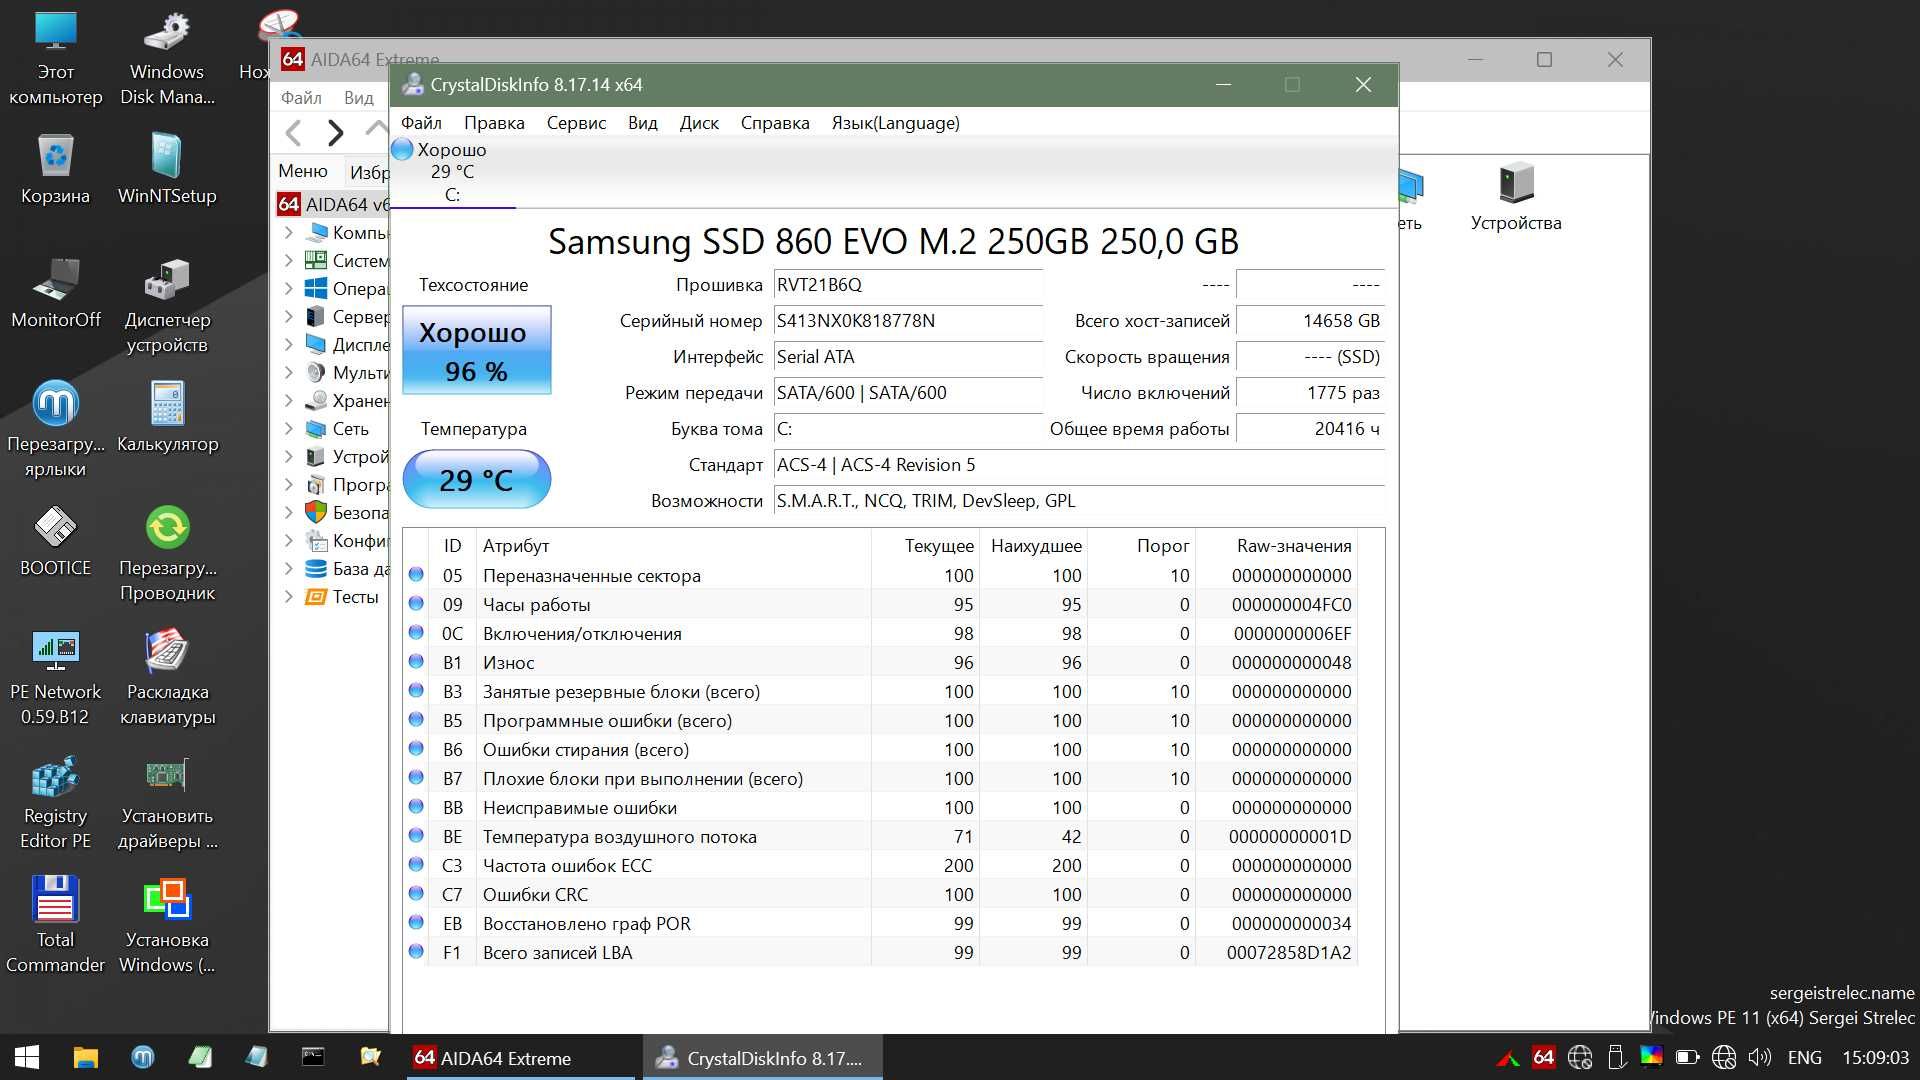This screenshot has width=1920, height=1080.
Task: Open Windows Start button on taskbar
Action: point(27,1057)
